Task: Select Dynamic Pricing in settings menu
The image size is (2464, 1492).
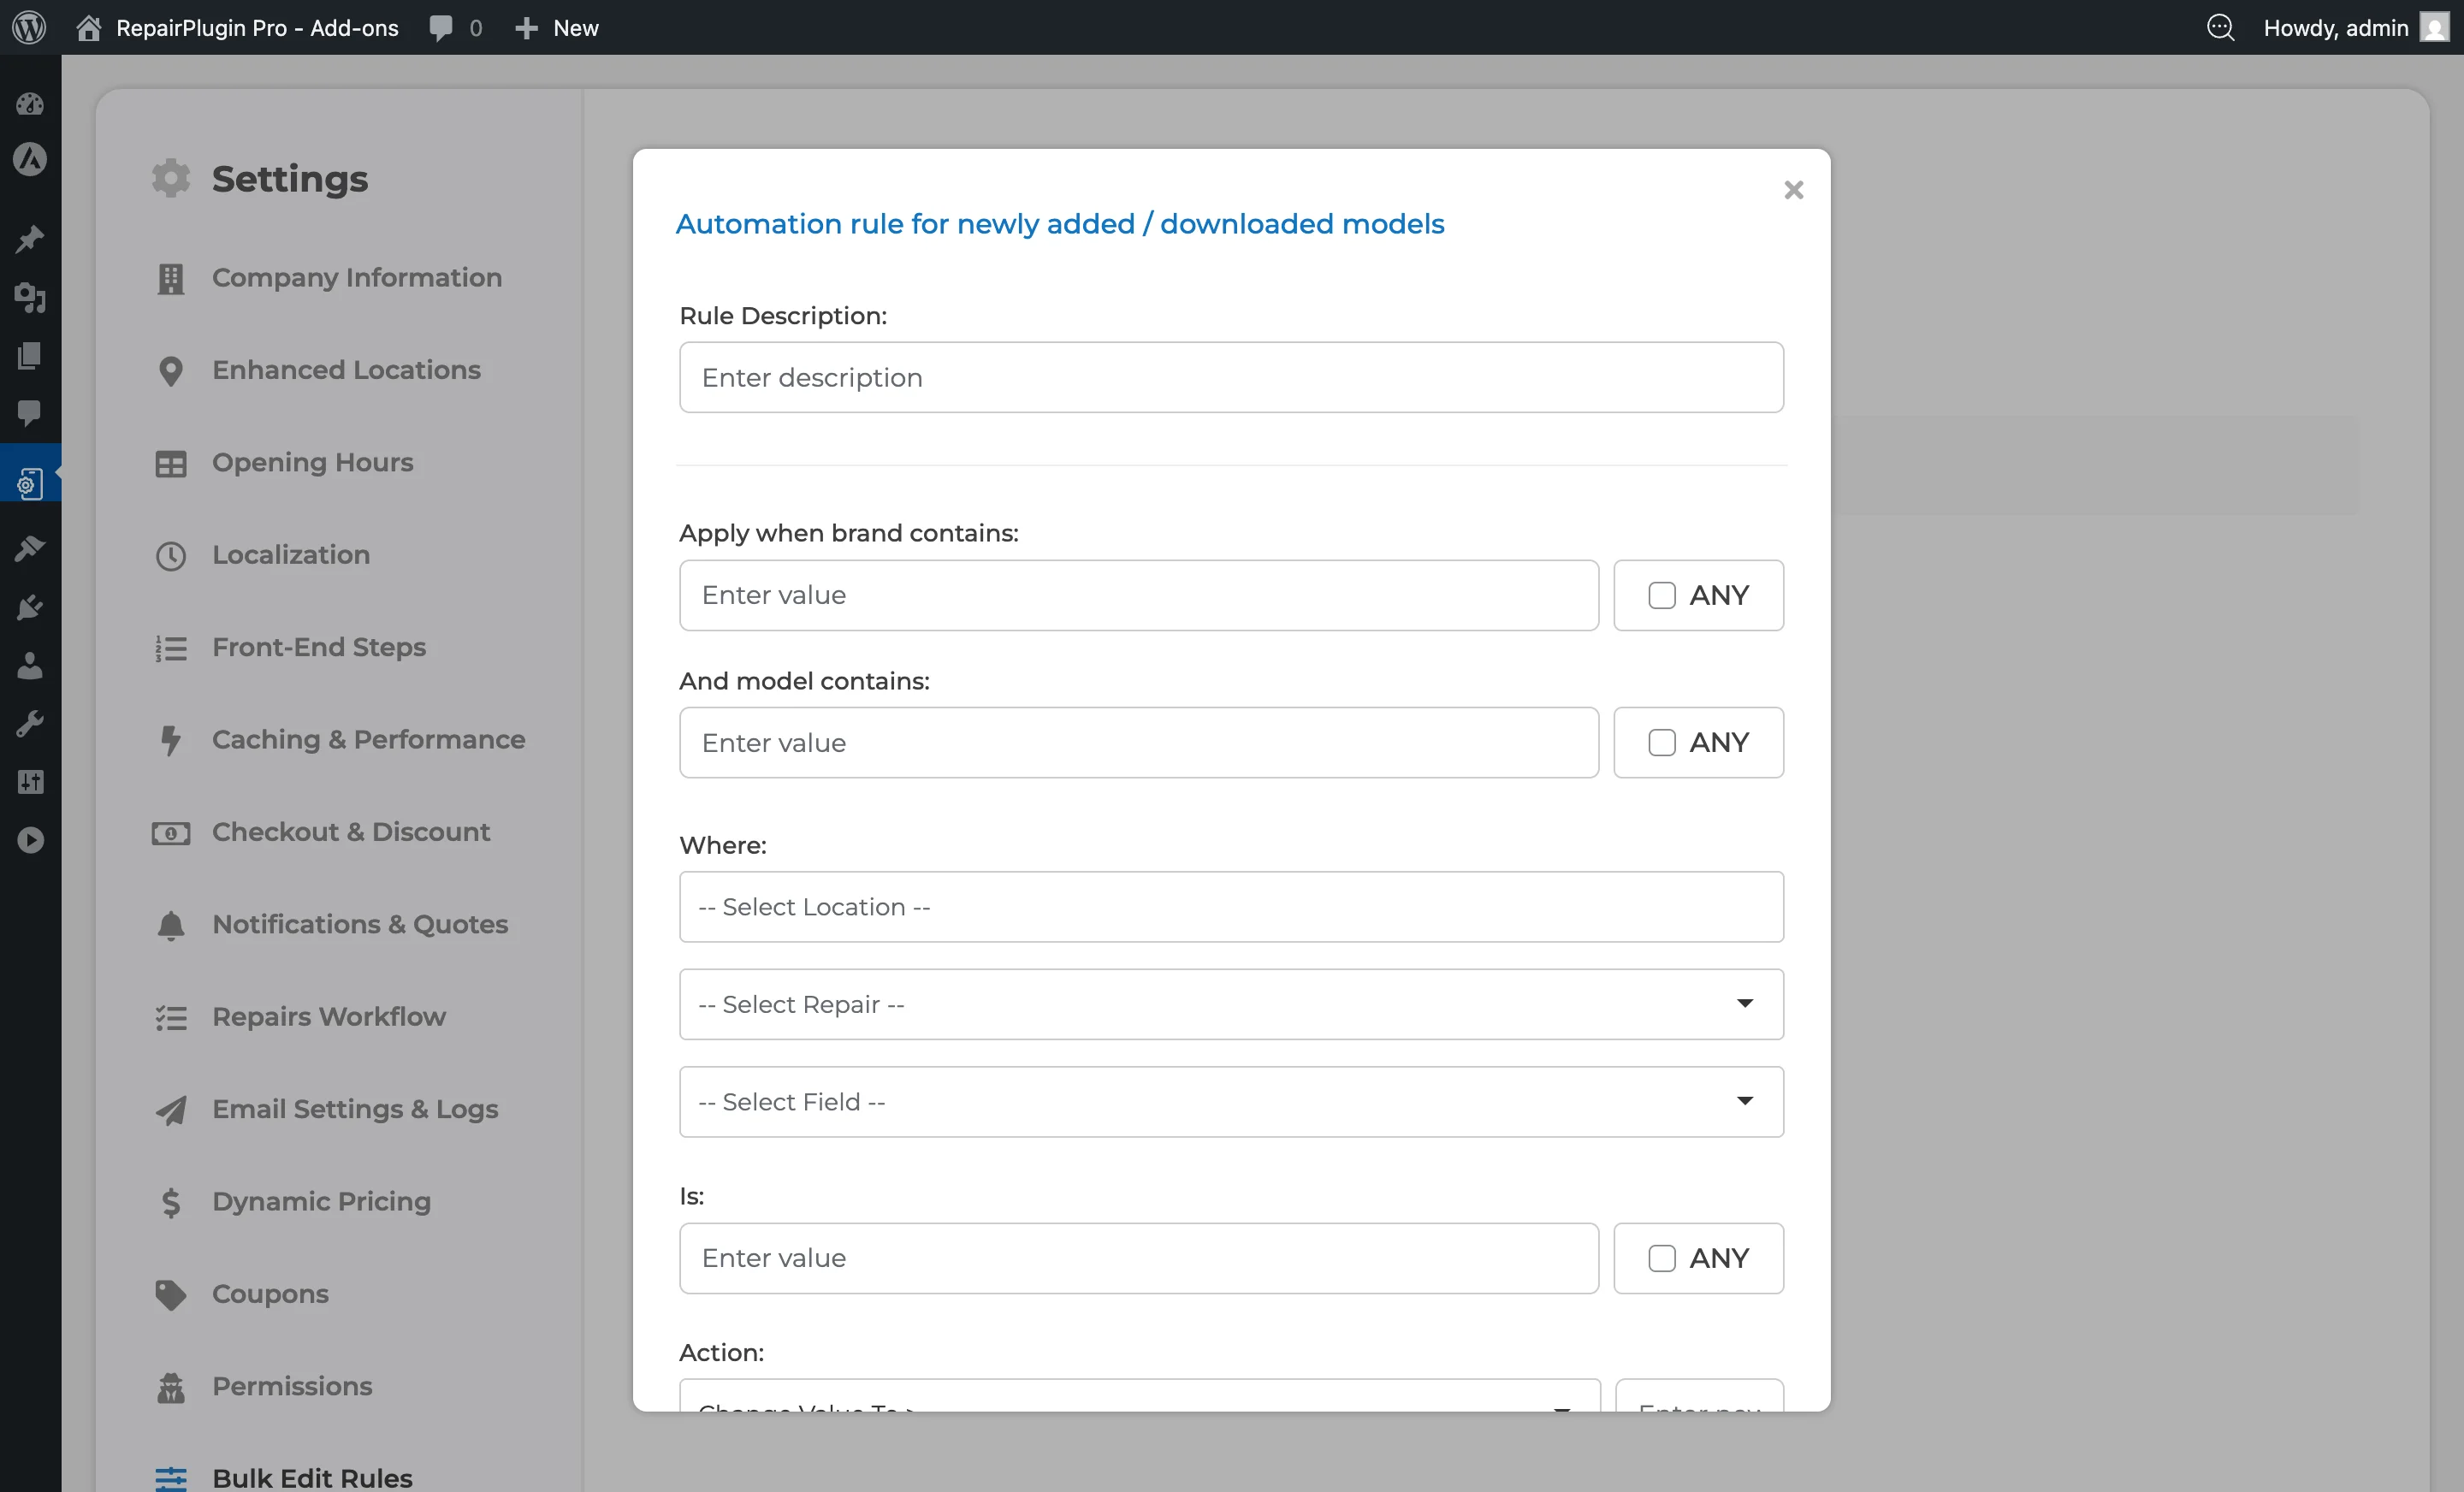Action: (x=321, y=1201)
